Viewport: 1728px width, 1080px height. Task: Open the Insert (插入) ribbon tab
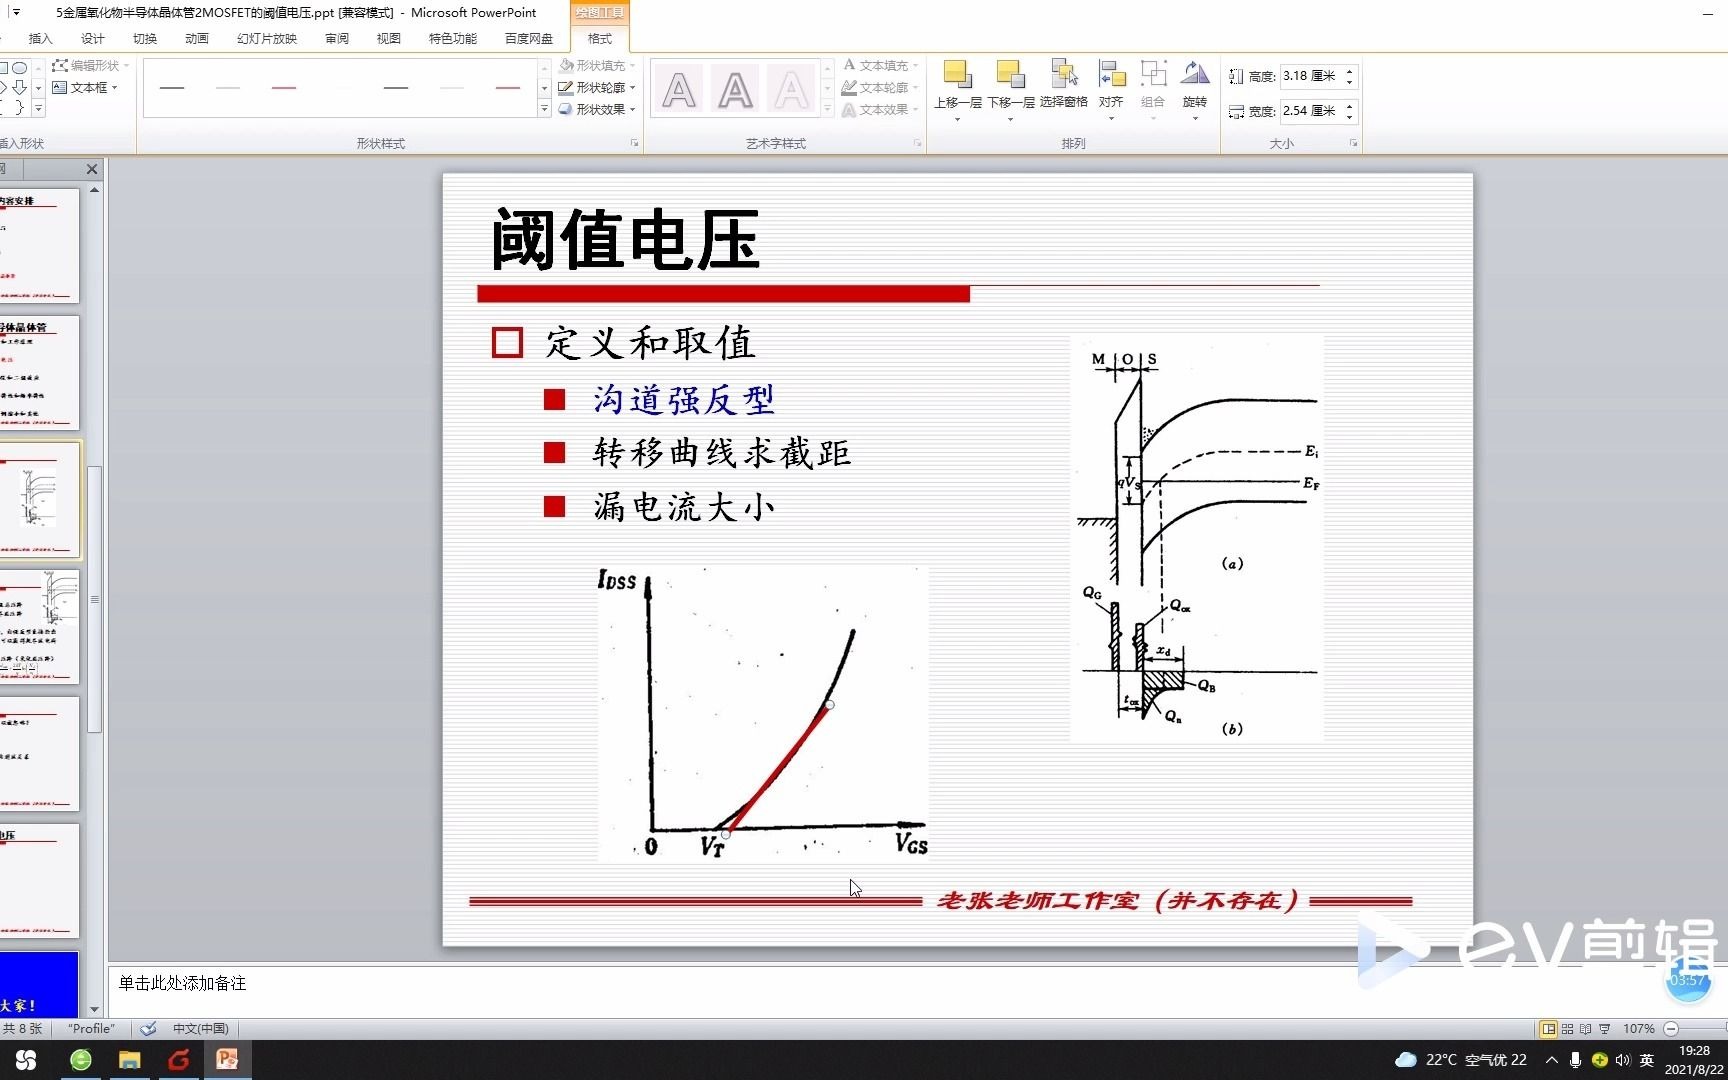[41, 38]
